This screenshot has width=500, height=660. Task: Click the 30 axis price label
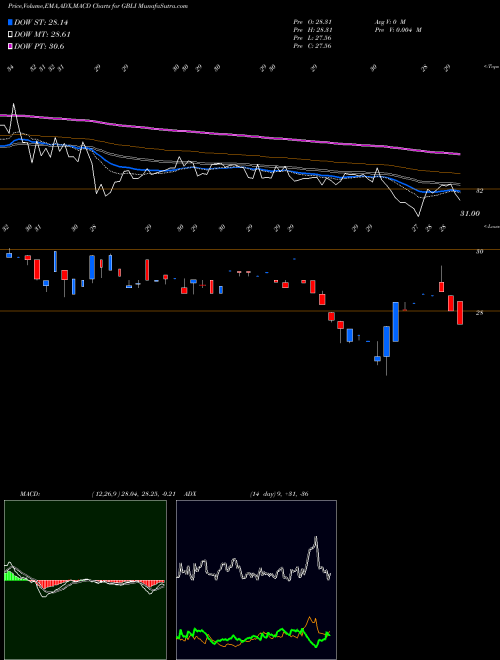click(479, 252)
